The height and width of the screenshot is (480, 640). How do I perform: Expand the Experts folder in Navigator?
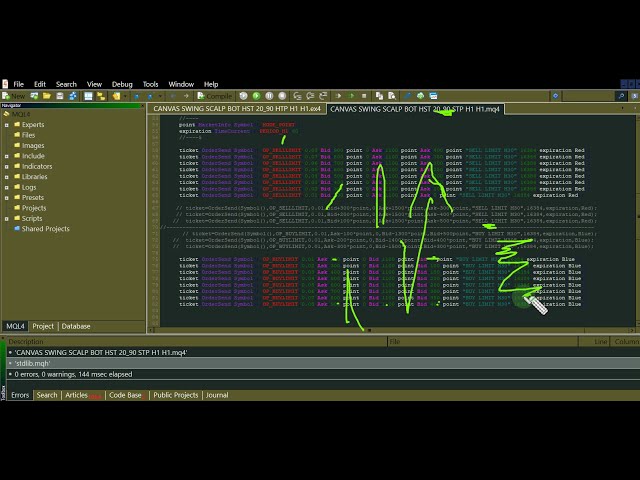[7, 125]
